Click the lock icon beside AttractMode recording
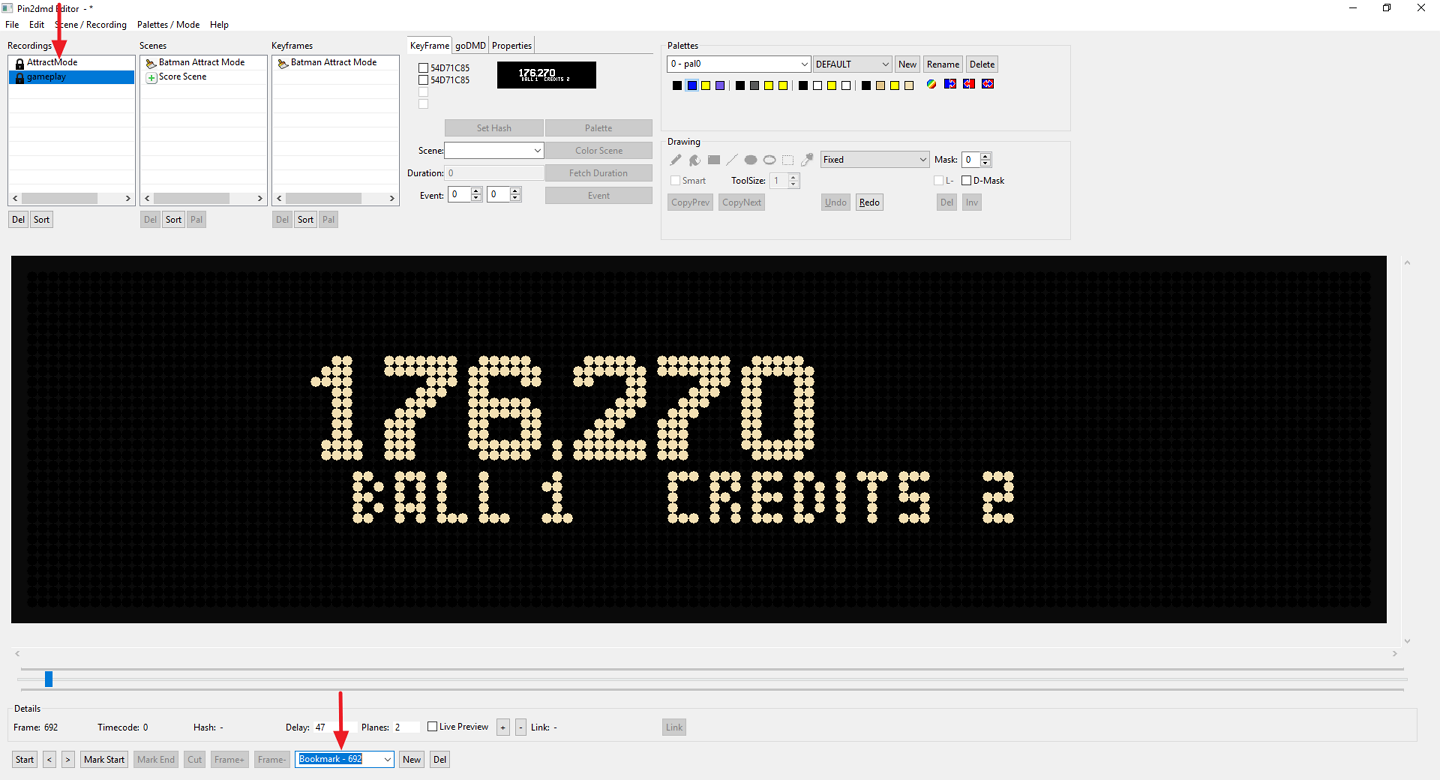This screenshot has height=780, width=1440. [x=19, y=63]
